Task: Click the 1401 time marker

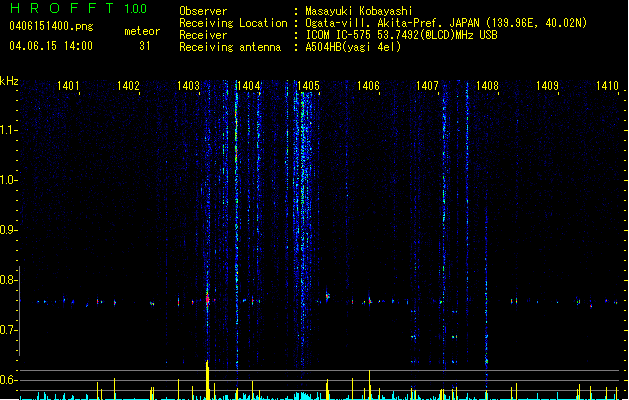Action: click(x=68, y=86)
